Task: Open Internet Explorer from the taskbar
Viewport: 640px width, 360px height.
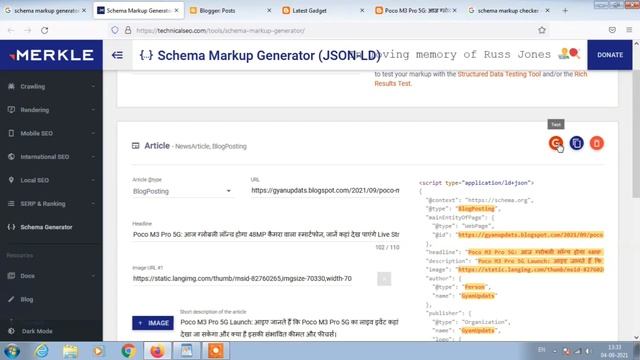Action: 42,351
